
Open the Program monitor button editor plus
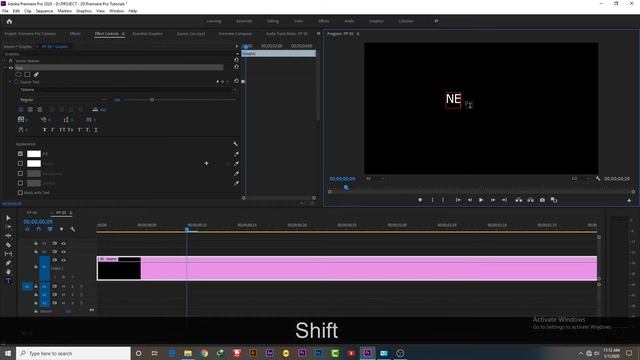[x=629, y=200]
